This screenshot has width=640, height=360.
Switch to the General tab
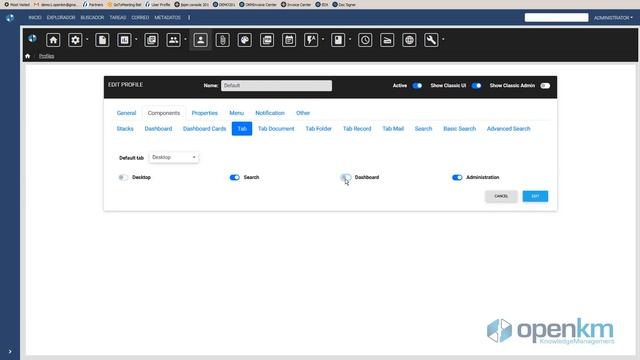tap(126, 113)
